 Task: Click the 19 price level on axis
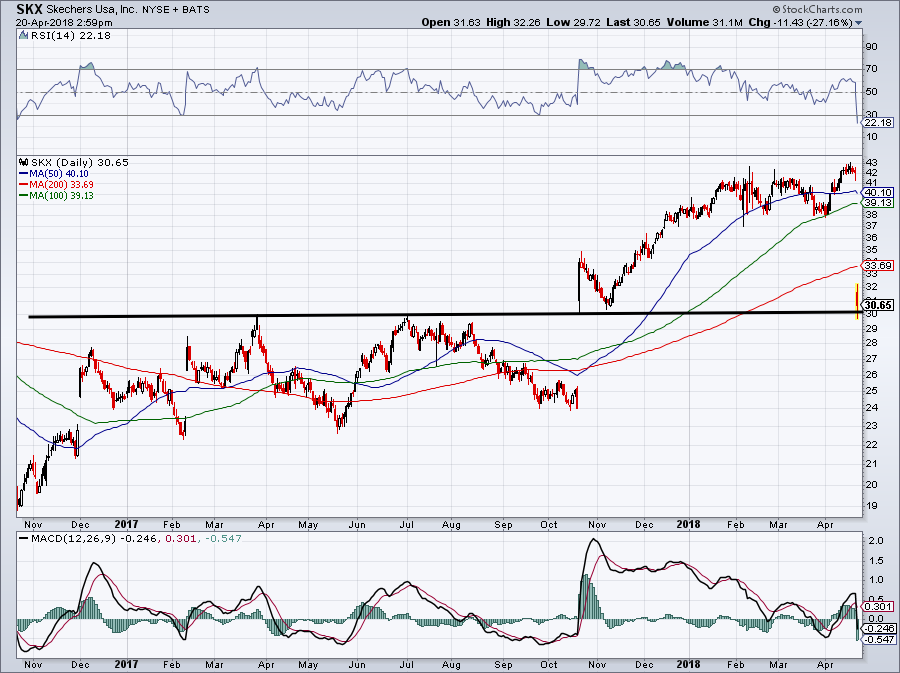871,505
